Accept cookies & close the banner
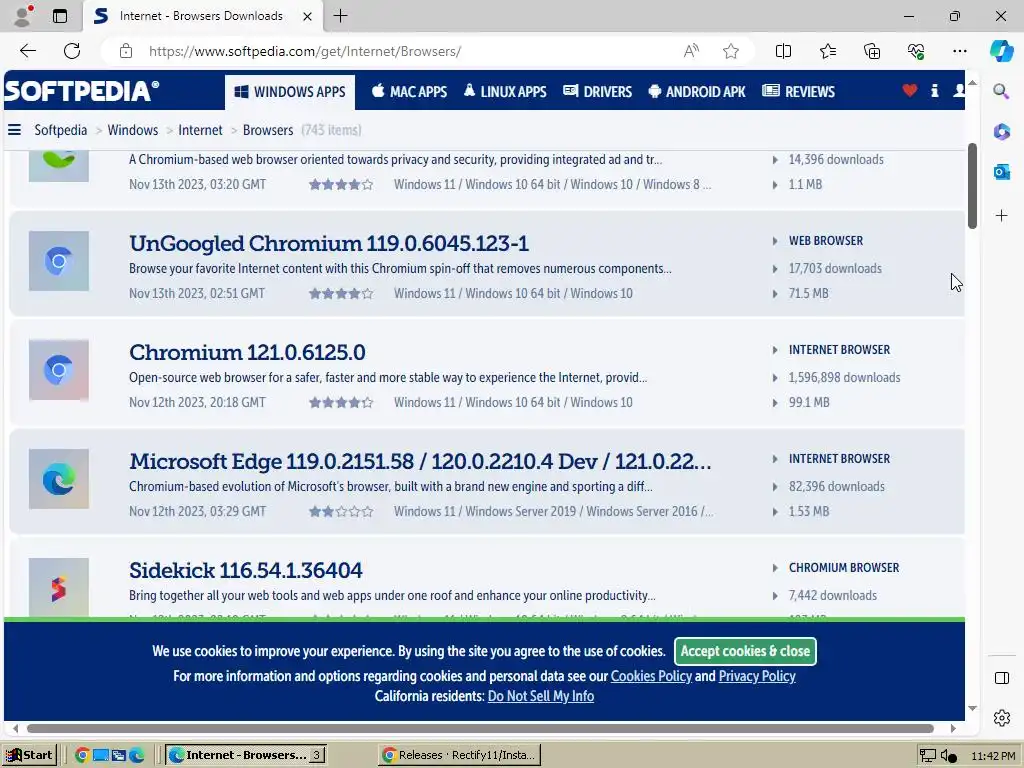1024x768 pixels. click(745, 651)
